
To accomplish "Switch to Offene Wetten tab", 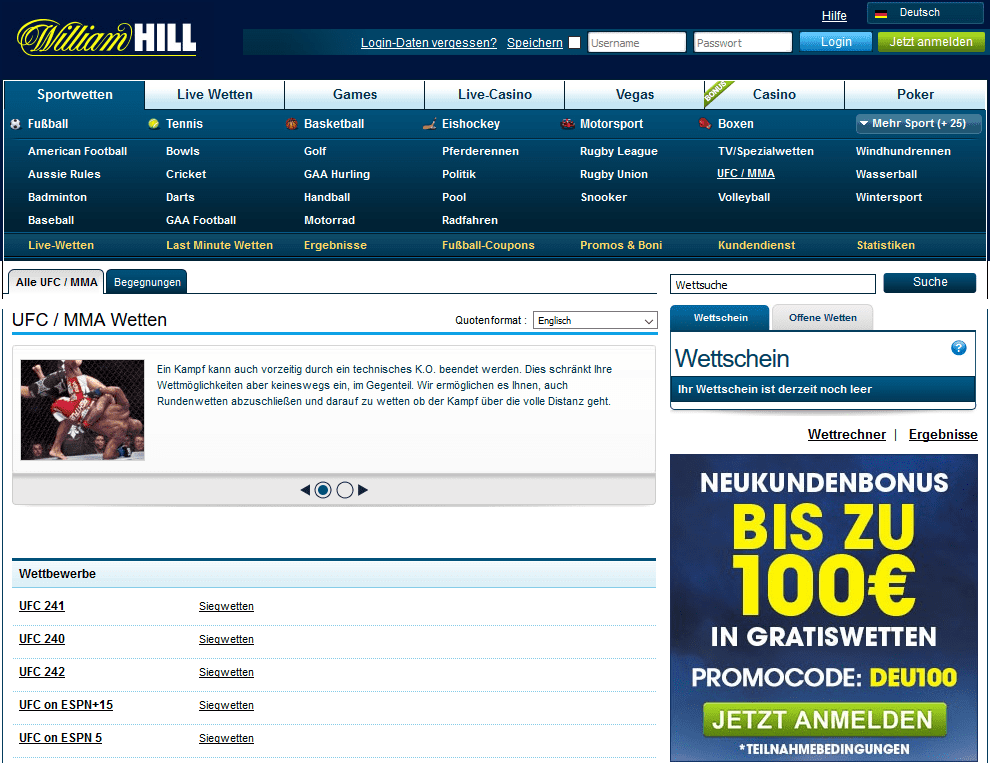I will point(823,318).
